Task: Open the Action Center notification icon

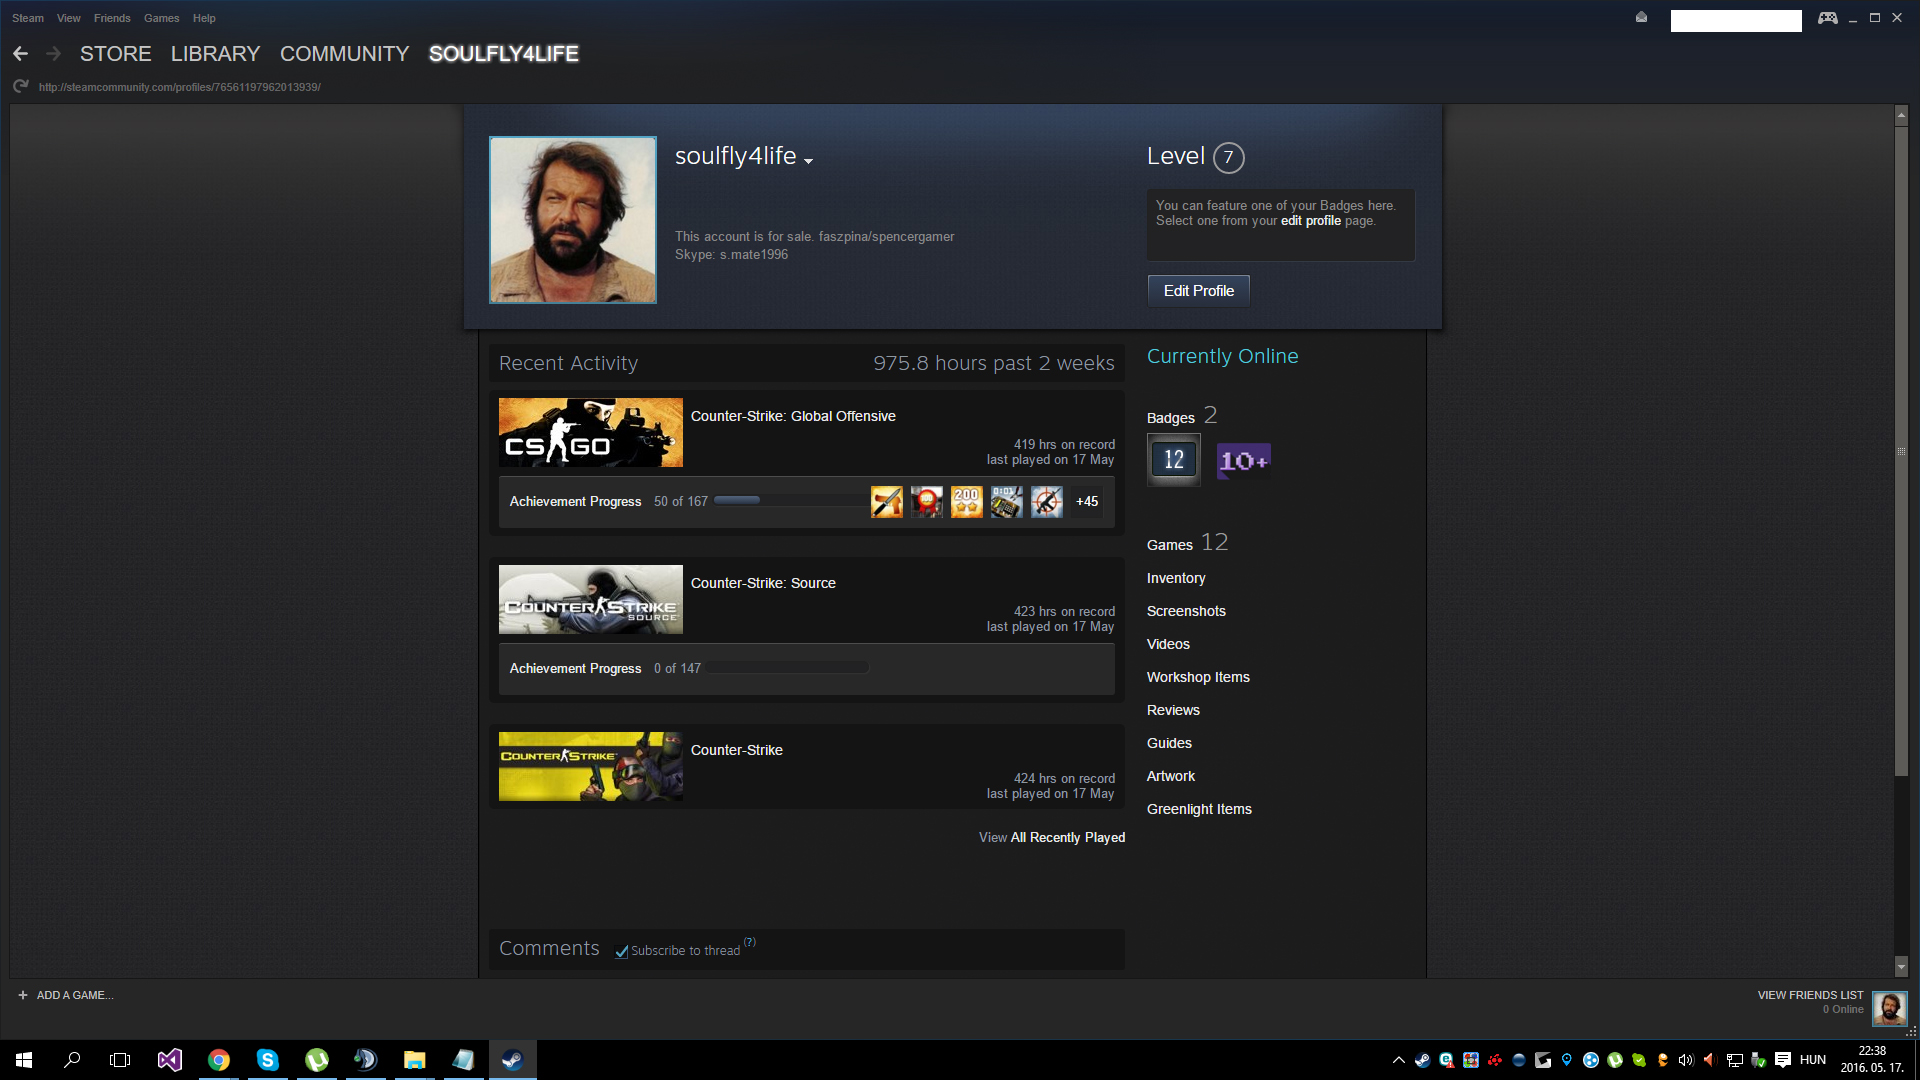Action: click(1783, 1060)
